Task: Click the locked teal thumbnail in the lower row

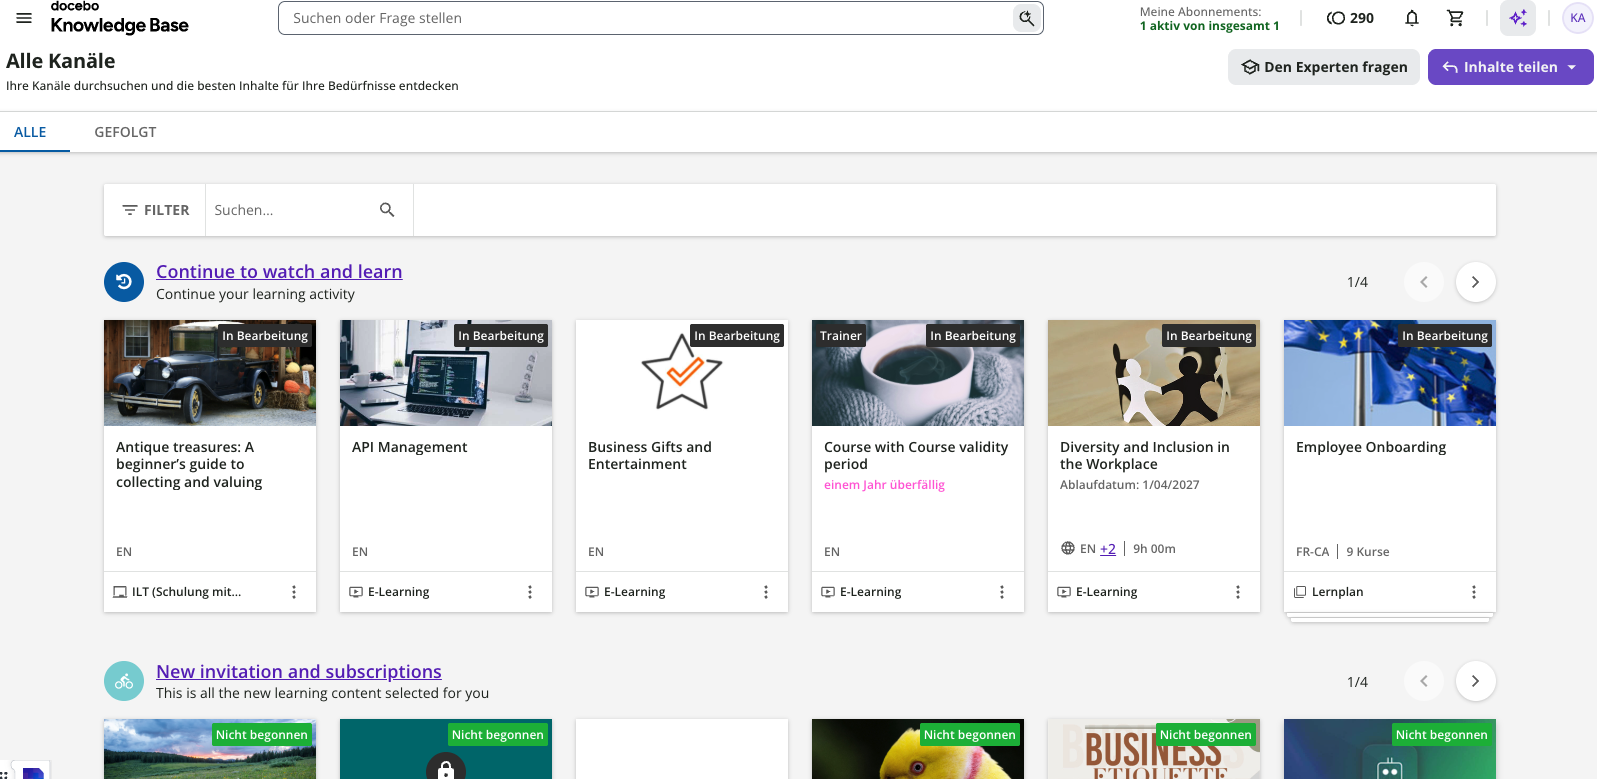Action: (446, 749)
